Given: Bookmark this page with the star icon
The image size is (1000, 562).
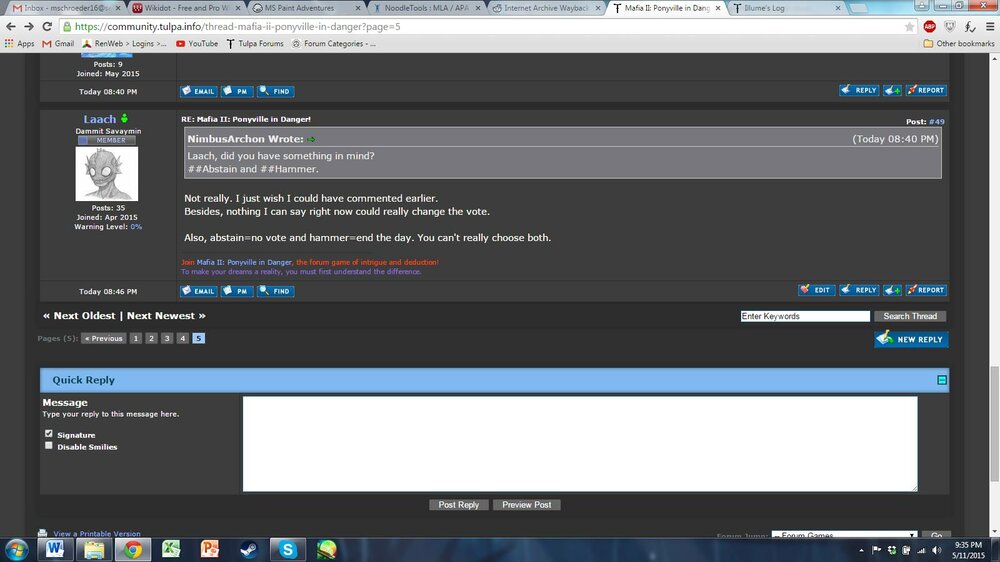Looking at the screenshot, I should [x=909, y=27].
